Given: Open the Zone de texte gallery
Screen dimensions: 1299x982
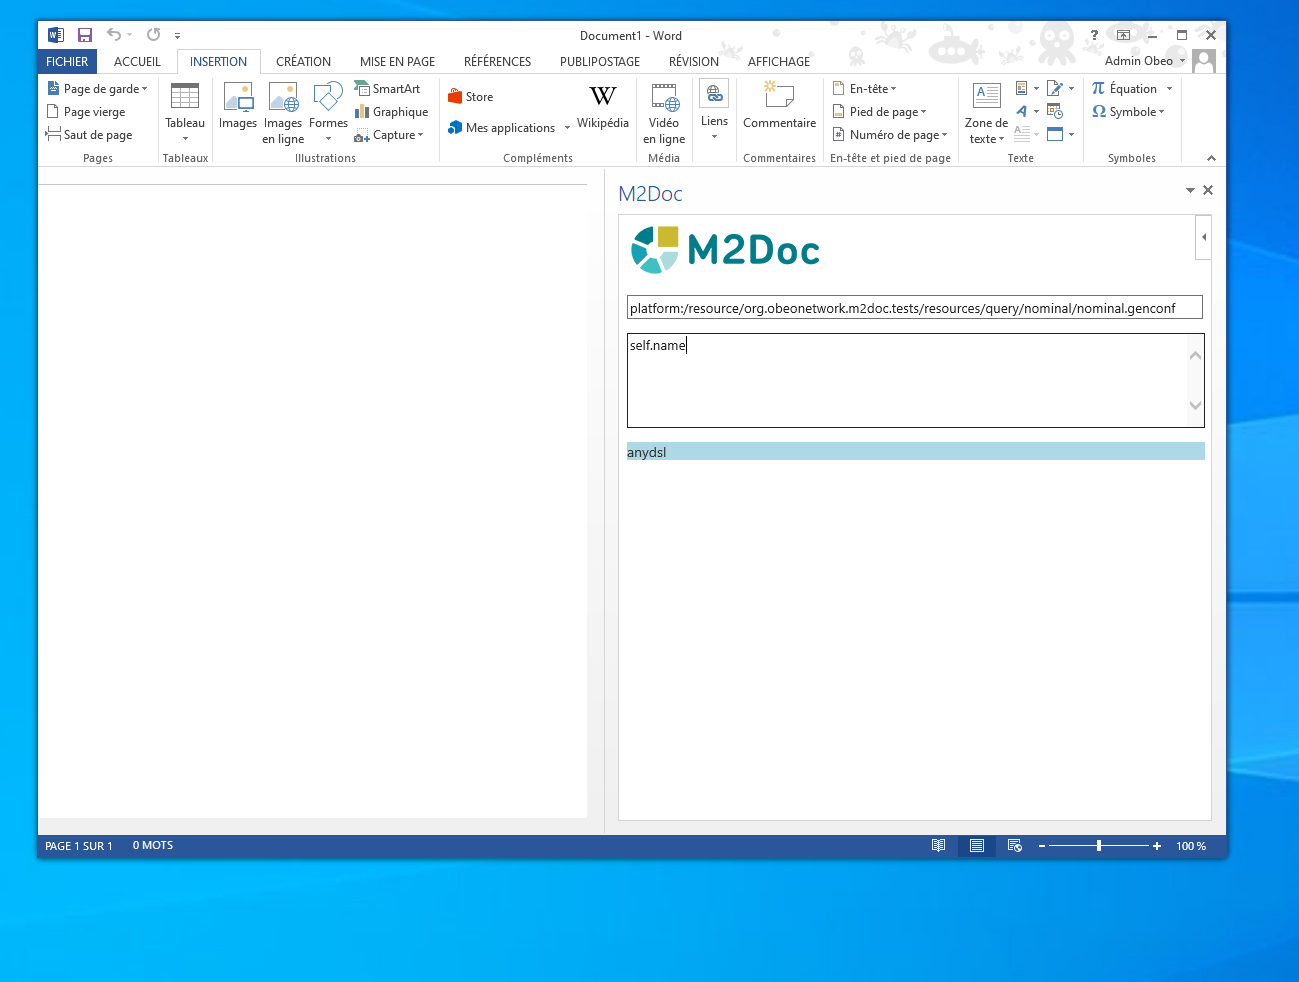Looking at the screenshot, I should (x=986, y=113).
